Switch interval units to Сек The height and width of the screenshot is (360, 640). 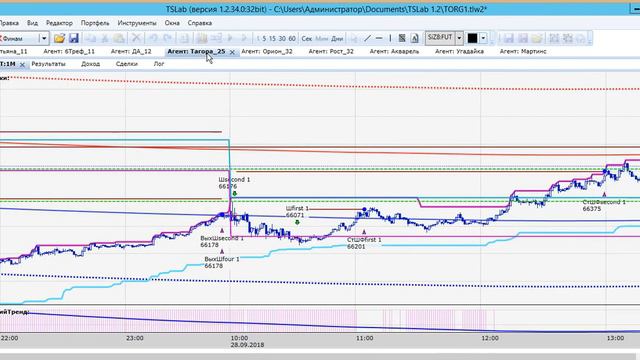pos(307,39)
